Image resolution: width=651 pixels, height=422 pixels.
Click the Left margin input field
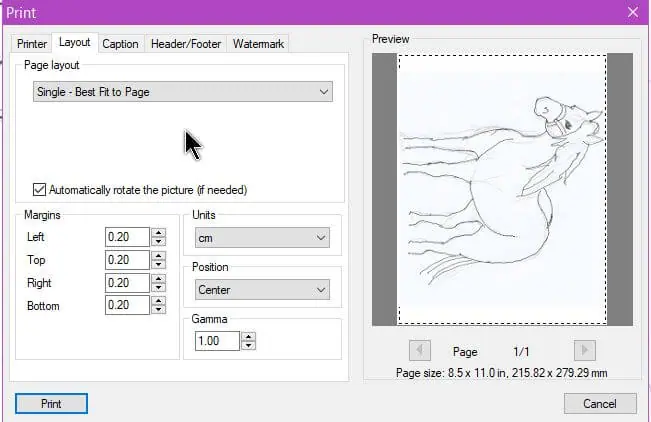(x=127, y=237)
